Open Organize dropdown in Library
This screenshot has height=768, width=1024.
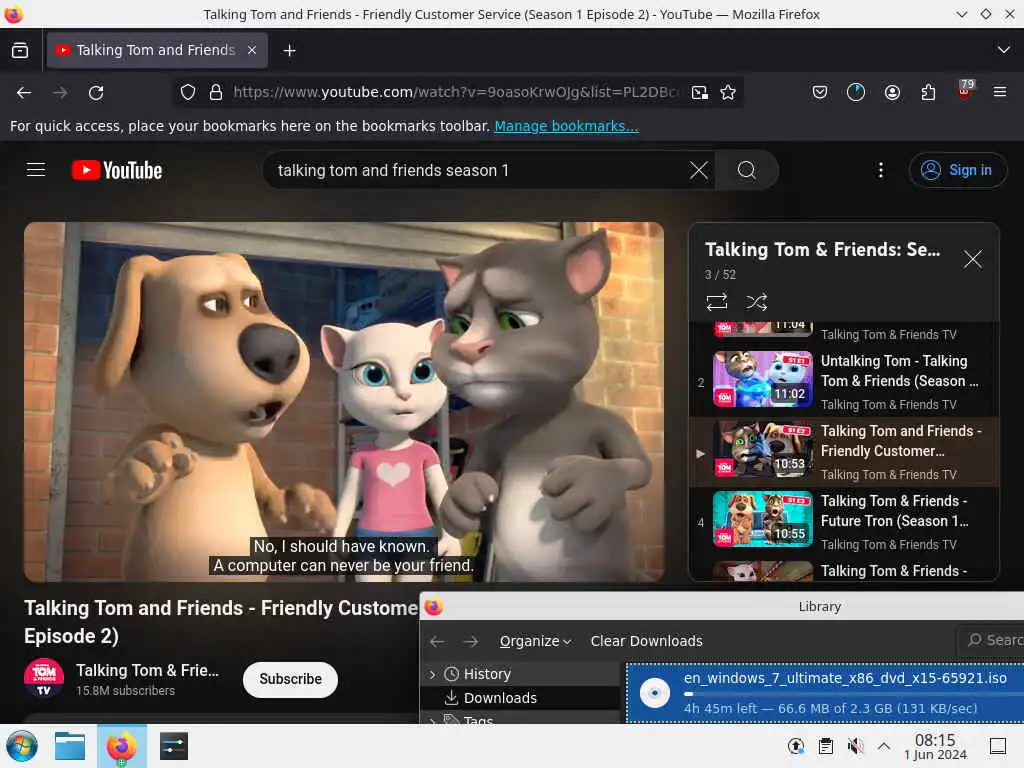click(535, 641)
